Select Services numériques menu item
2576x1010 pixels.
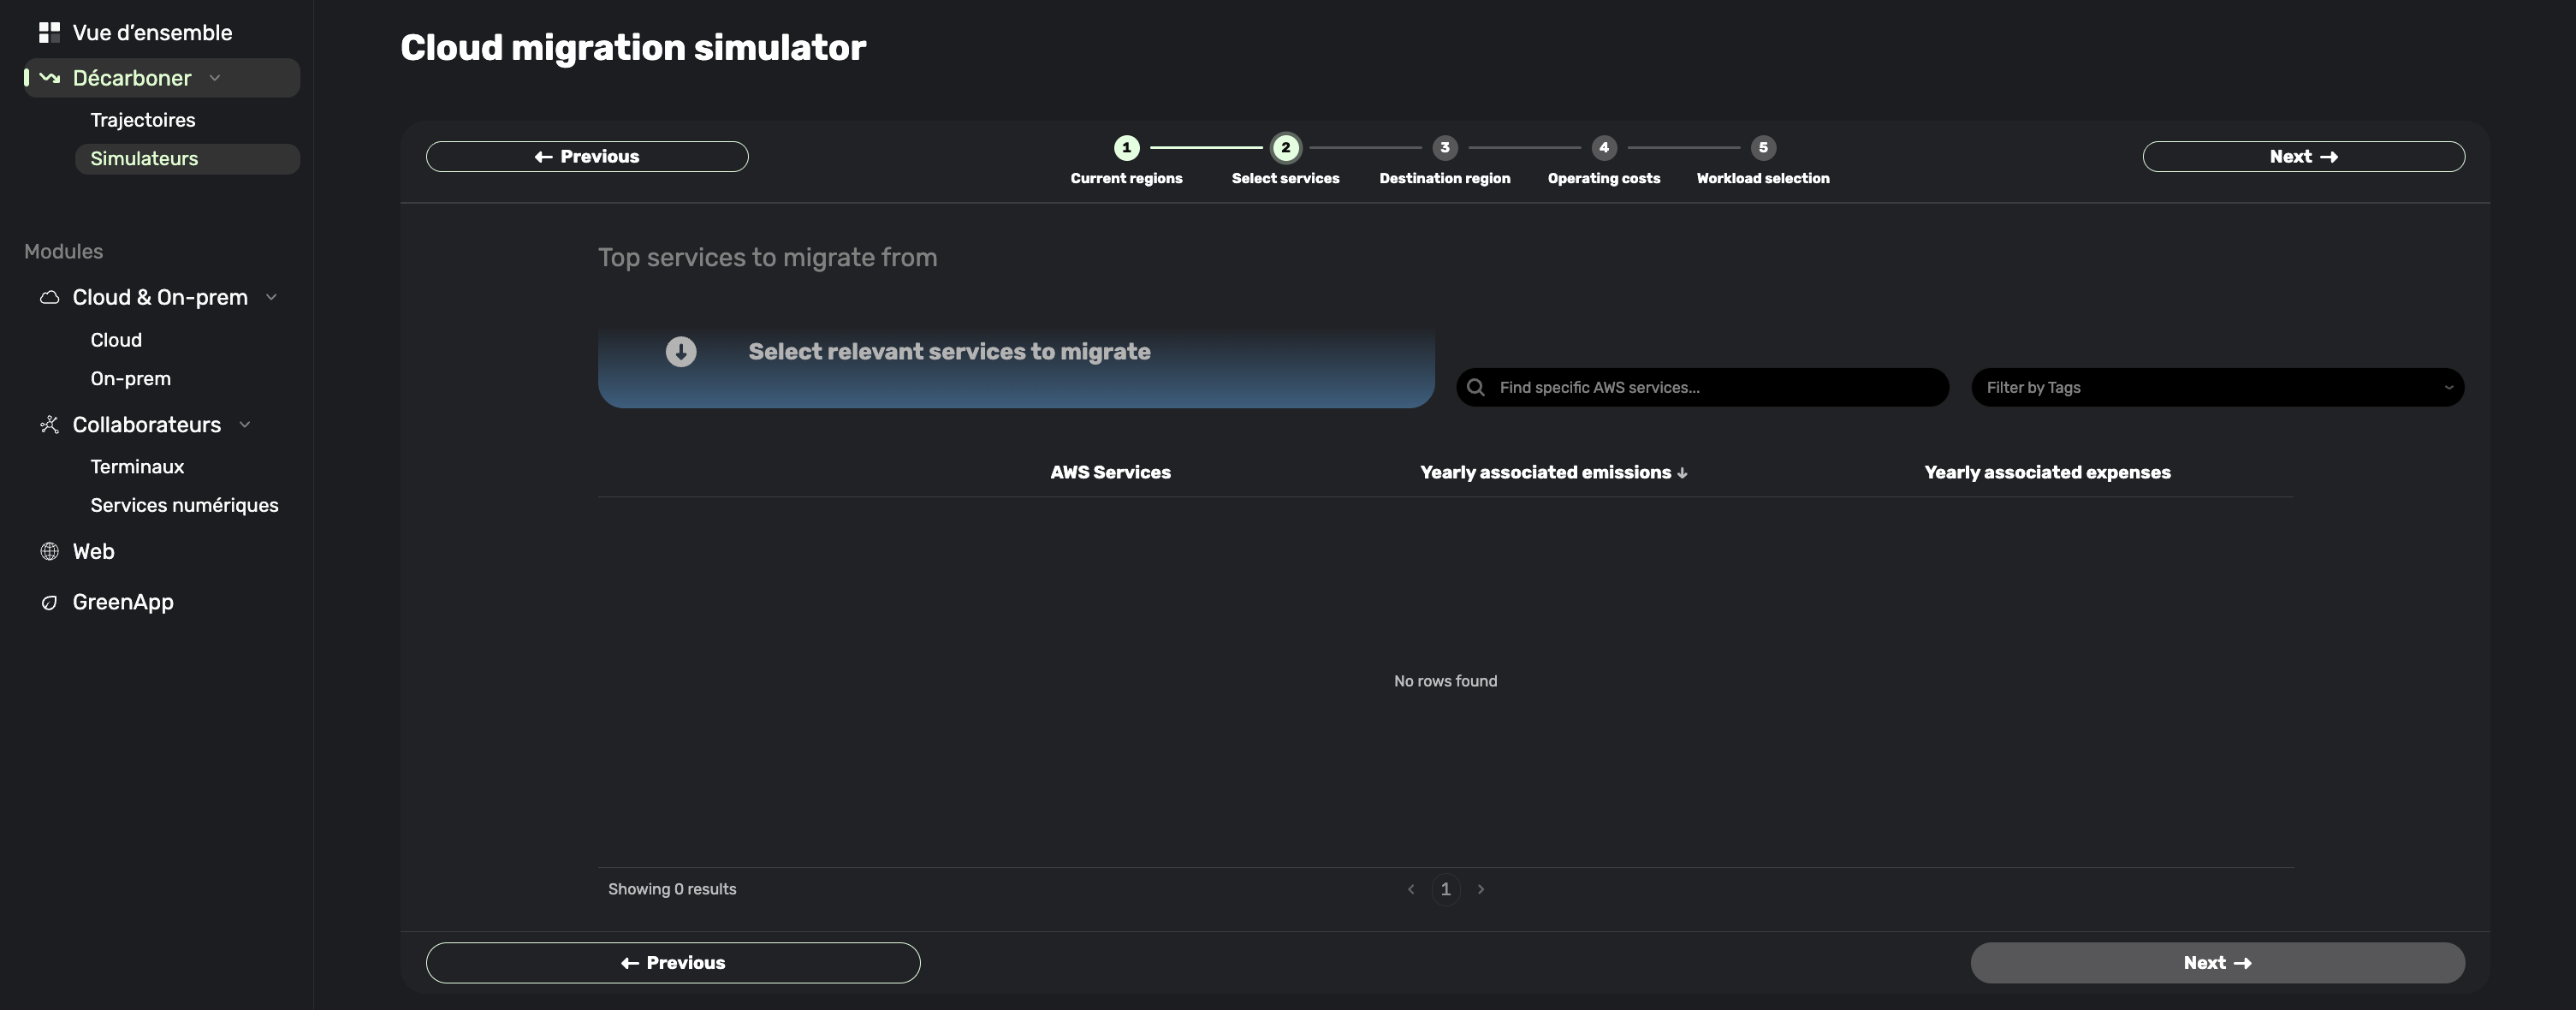pyautogui.click(x=184, y=505)
